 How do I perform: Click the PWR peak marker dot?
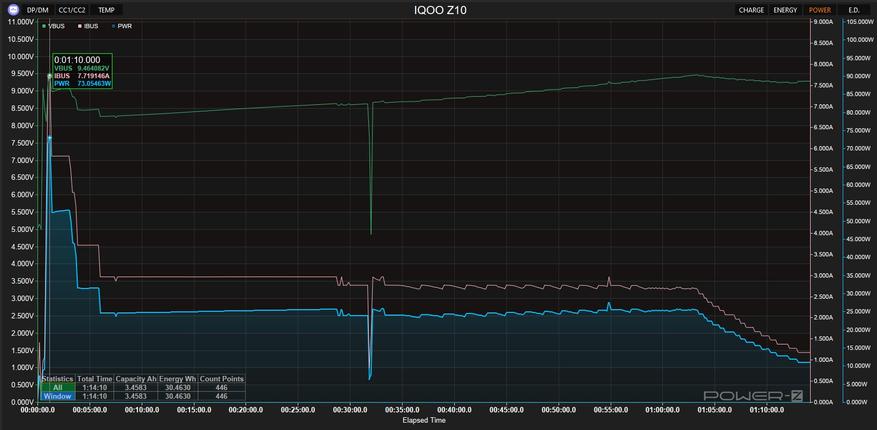click(x=49, y=138)
